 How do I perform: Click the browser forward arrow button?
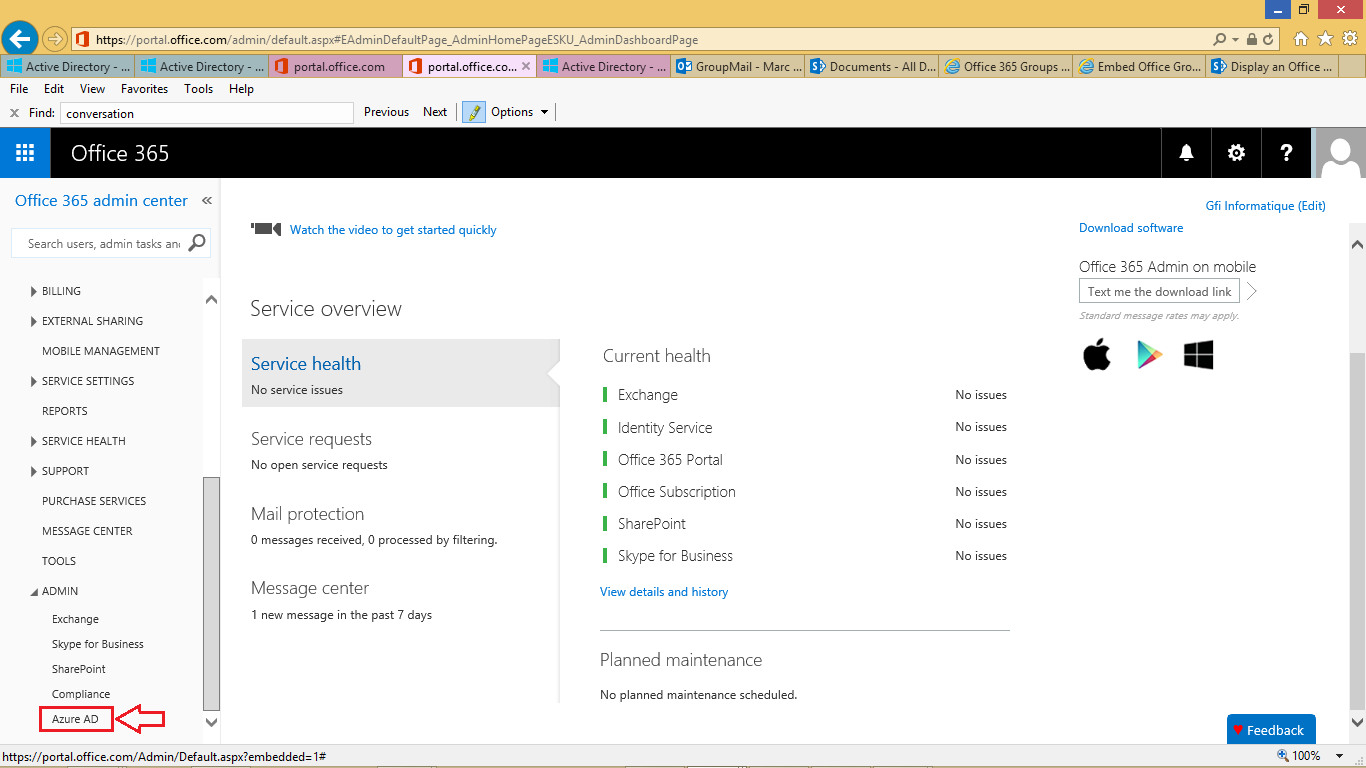[x=55, y=39]
